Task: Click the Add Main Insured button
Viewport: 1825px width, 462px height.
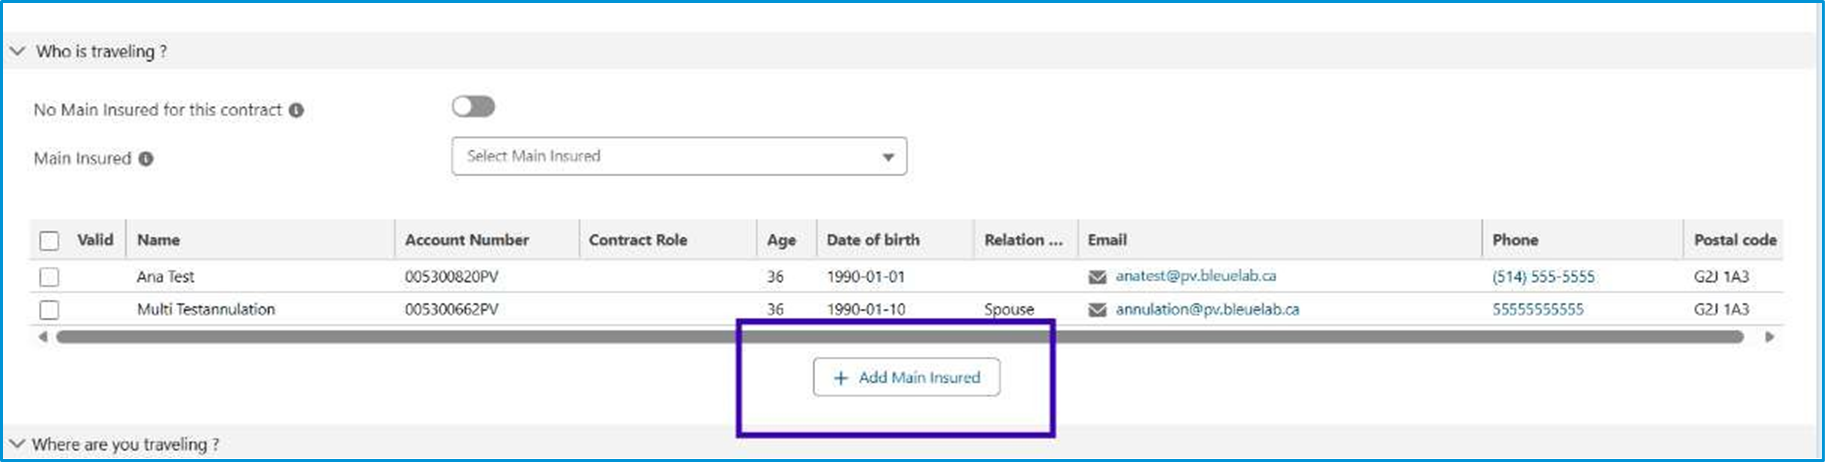Action: pos(906,377)
